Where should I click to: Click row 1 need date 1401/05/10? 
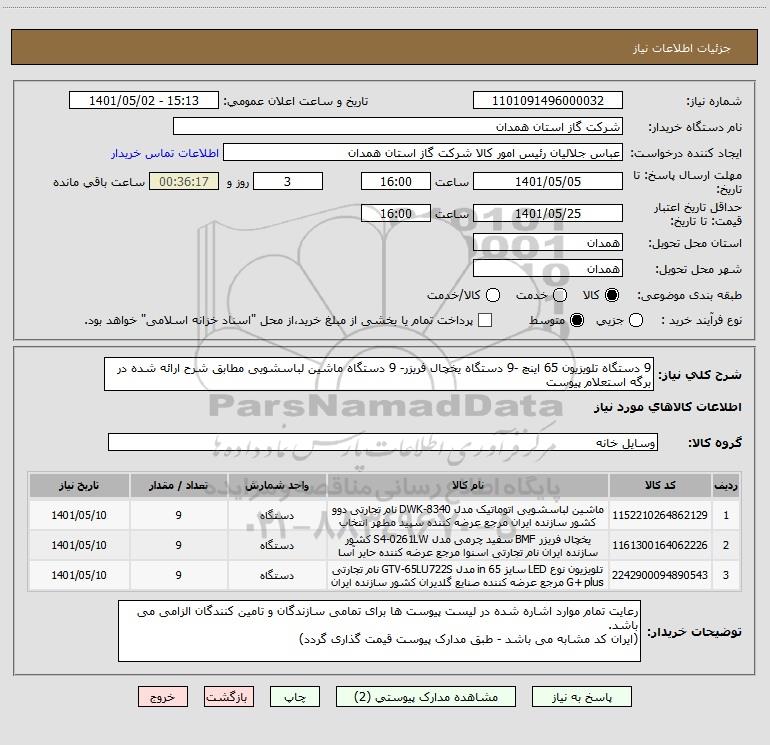(x=79, y=515)
